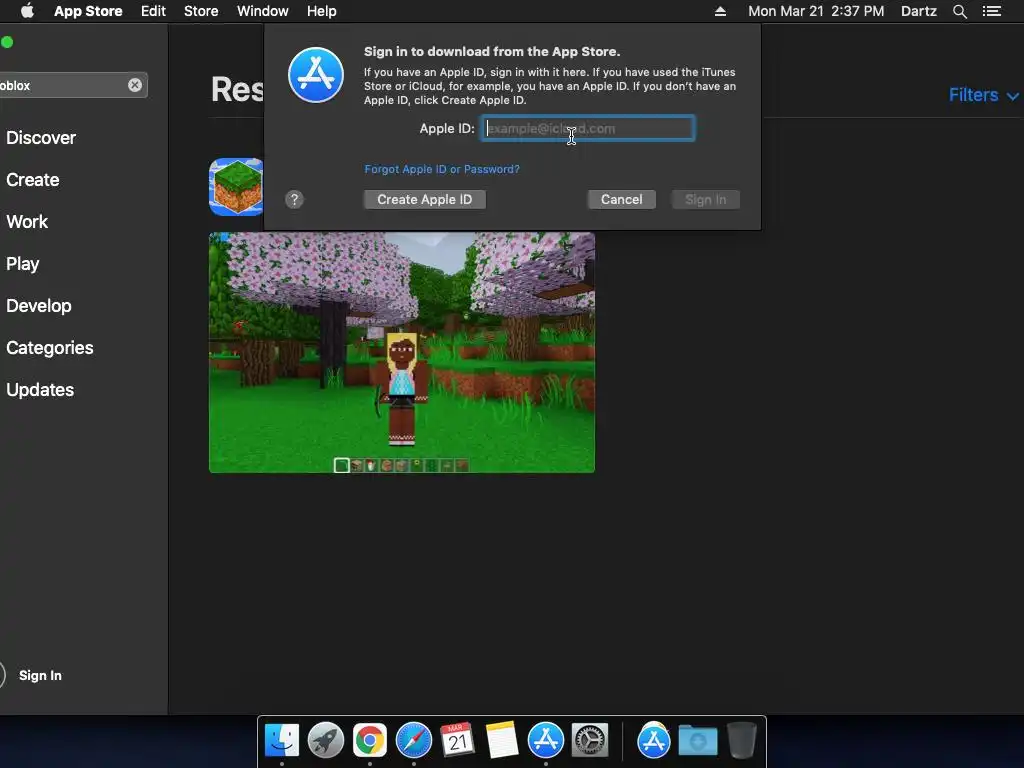Select Create in the sidebar
This screenshot has width=1024, height=768.
pyautogui.click(x=33, y=180)
